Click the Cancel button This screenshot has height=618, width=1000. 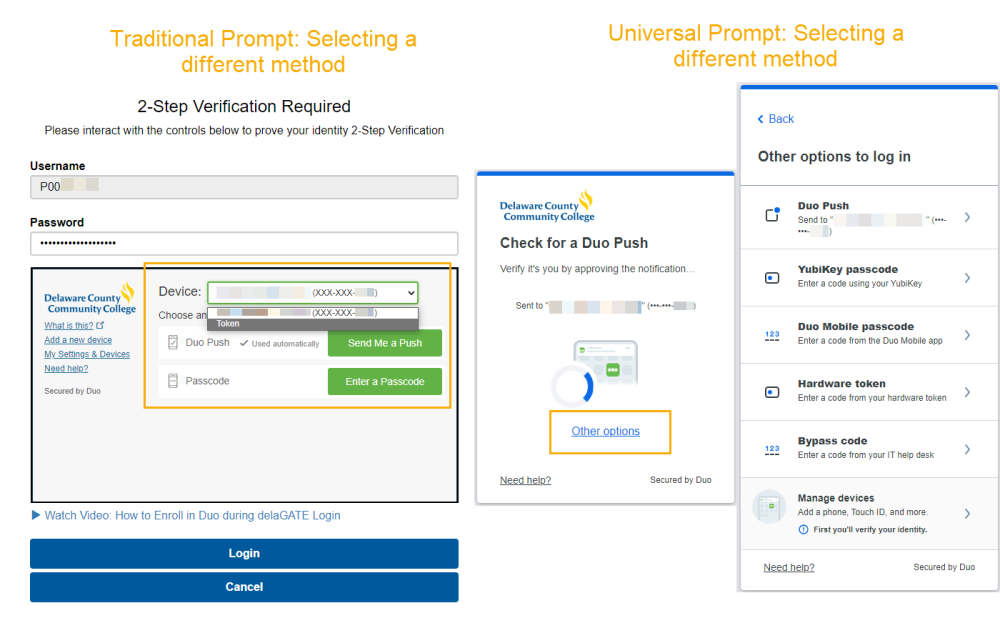tap(244, 587)
